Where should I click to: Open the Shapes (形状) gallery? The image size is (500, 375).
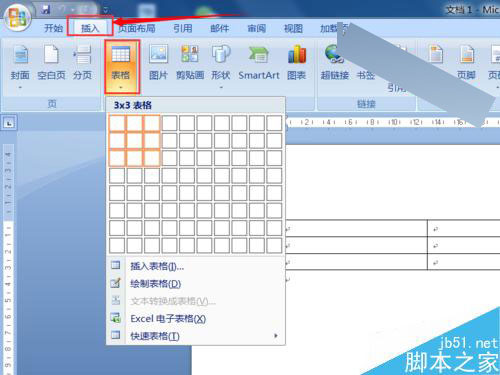221,67
